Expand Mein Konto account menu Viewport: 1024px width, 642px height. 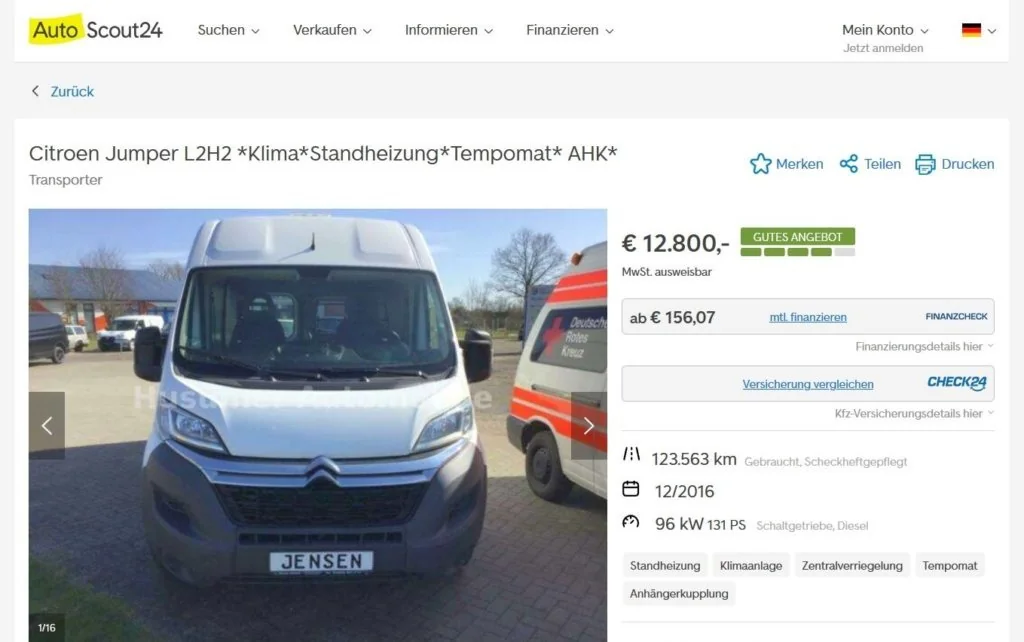pyautogui.click(x=885, y=30)
